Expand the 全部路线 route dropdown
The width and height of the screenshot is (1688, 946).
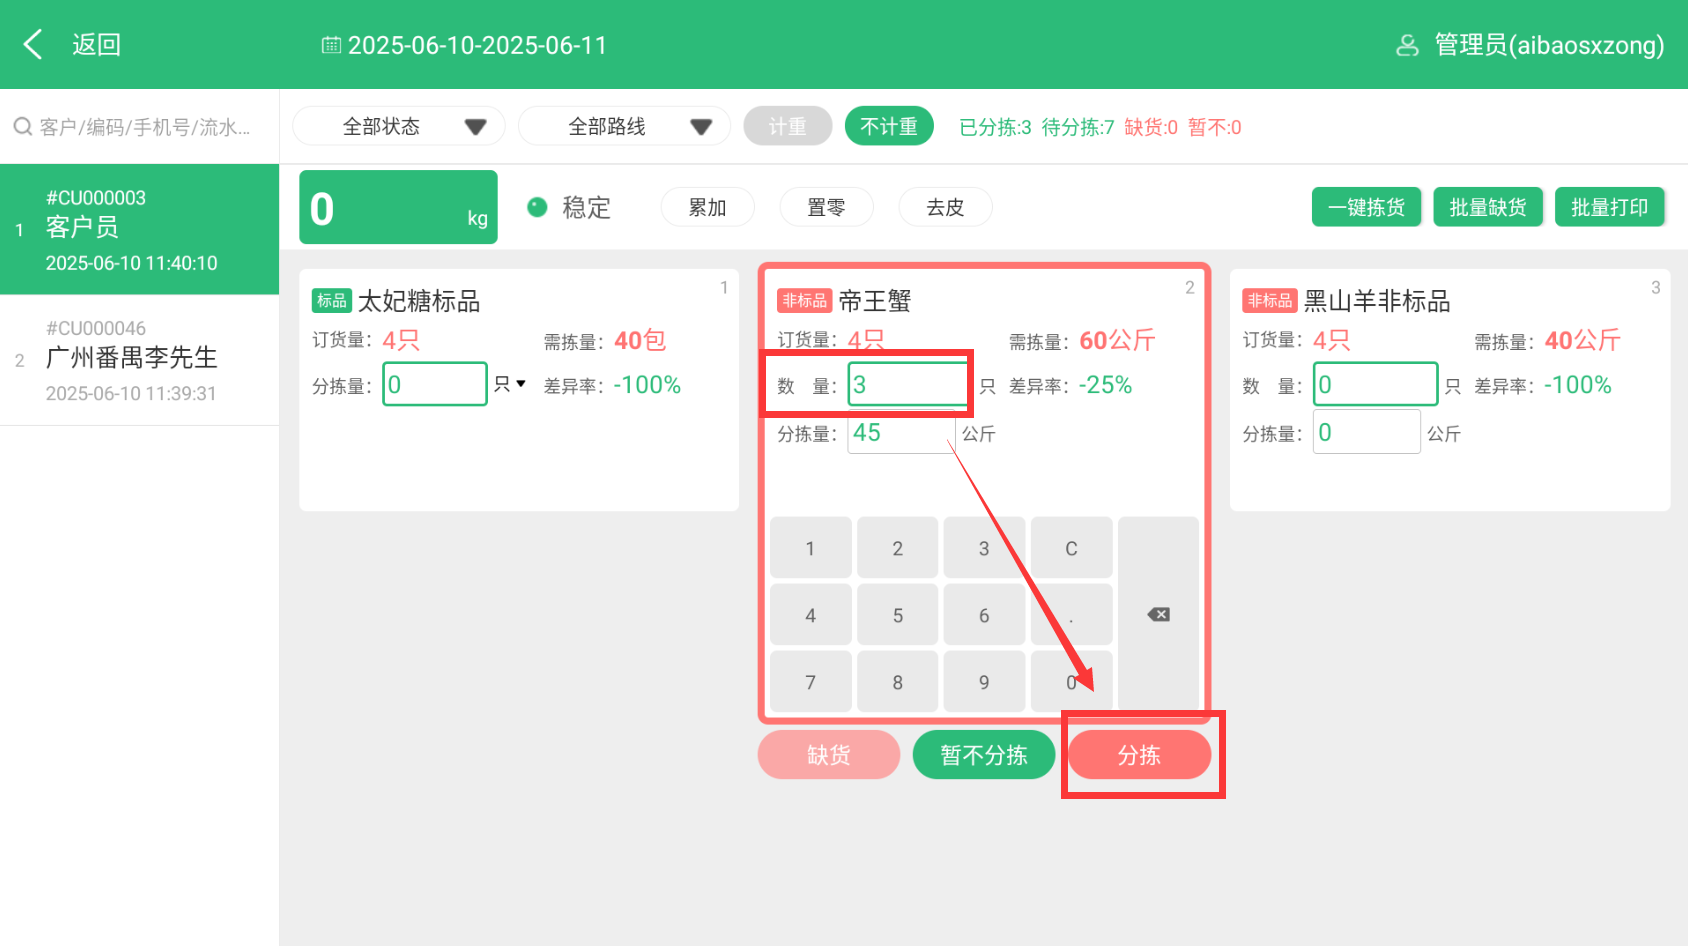click(x=624, y=126)
